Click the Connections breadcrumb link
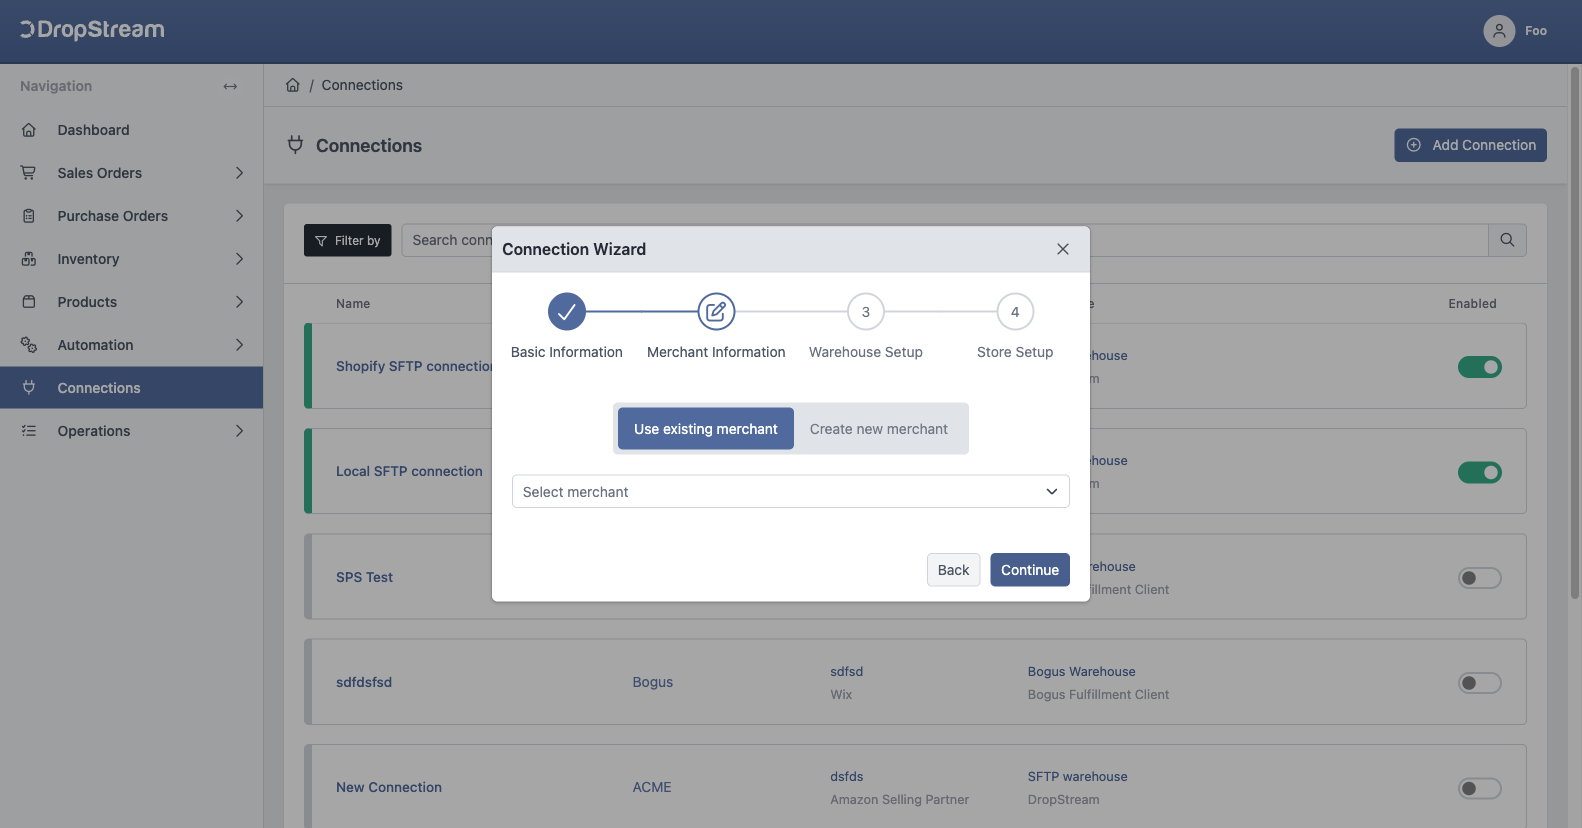The image size is (1582, 828). tap(362, 85)
